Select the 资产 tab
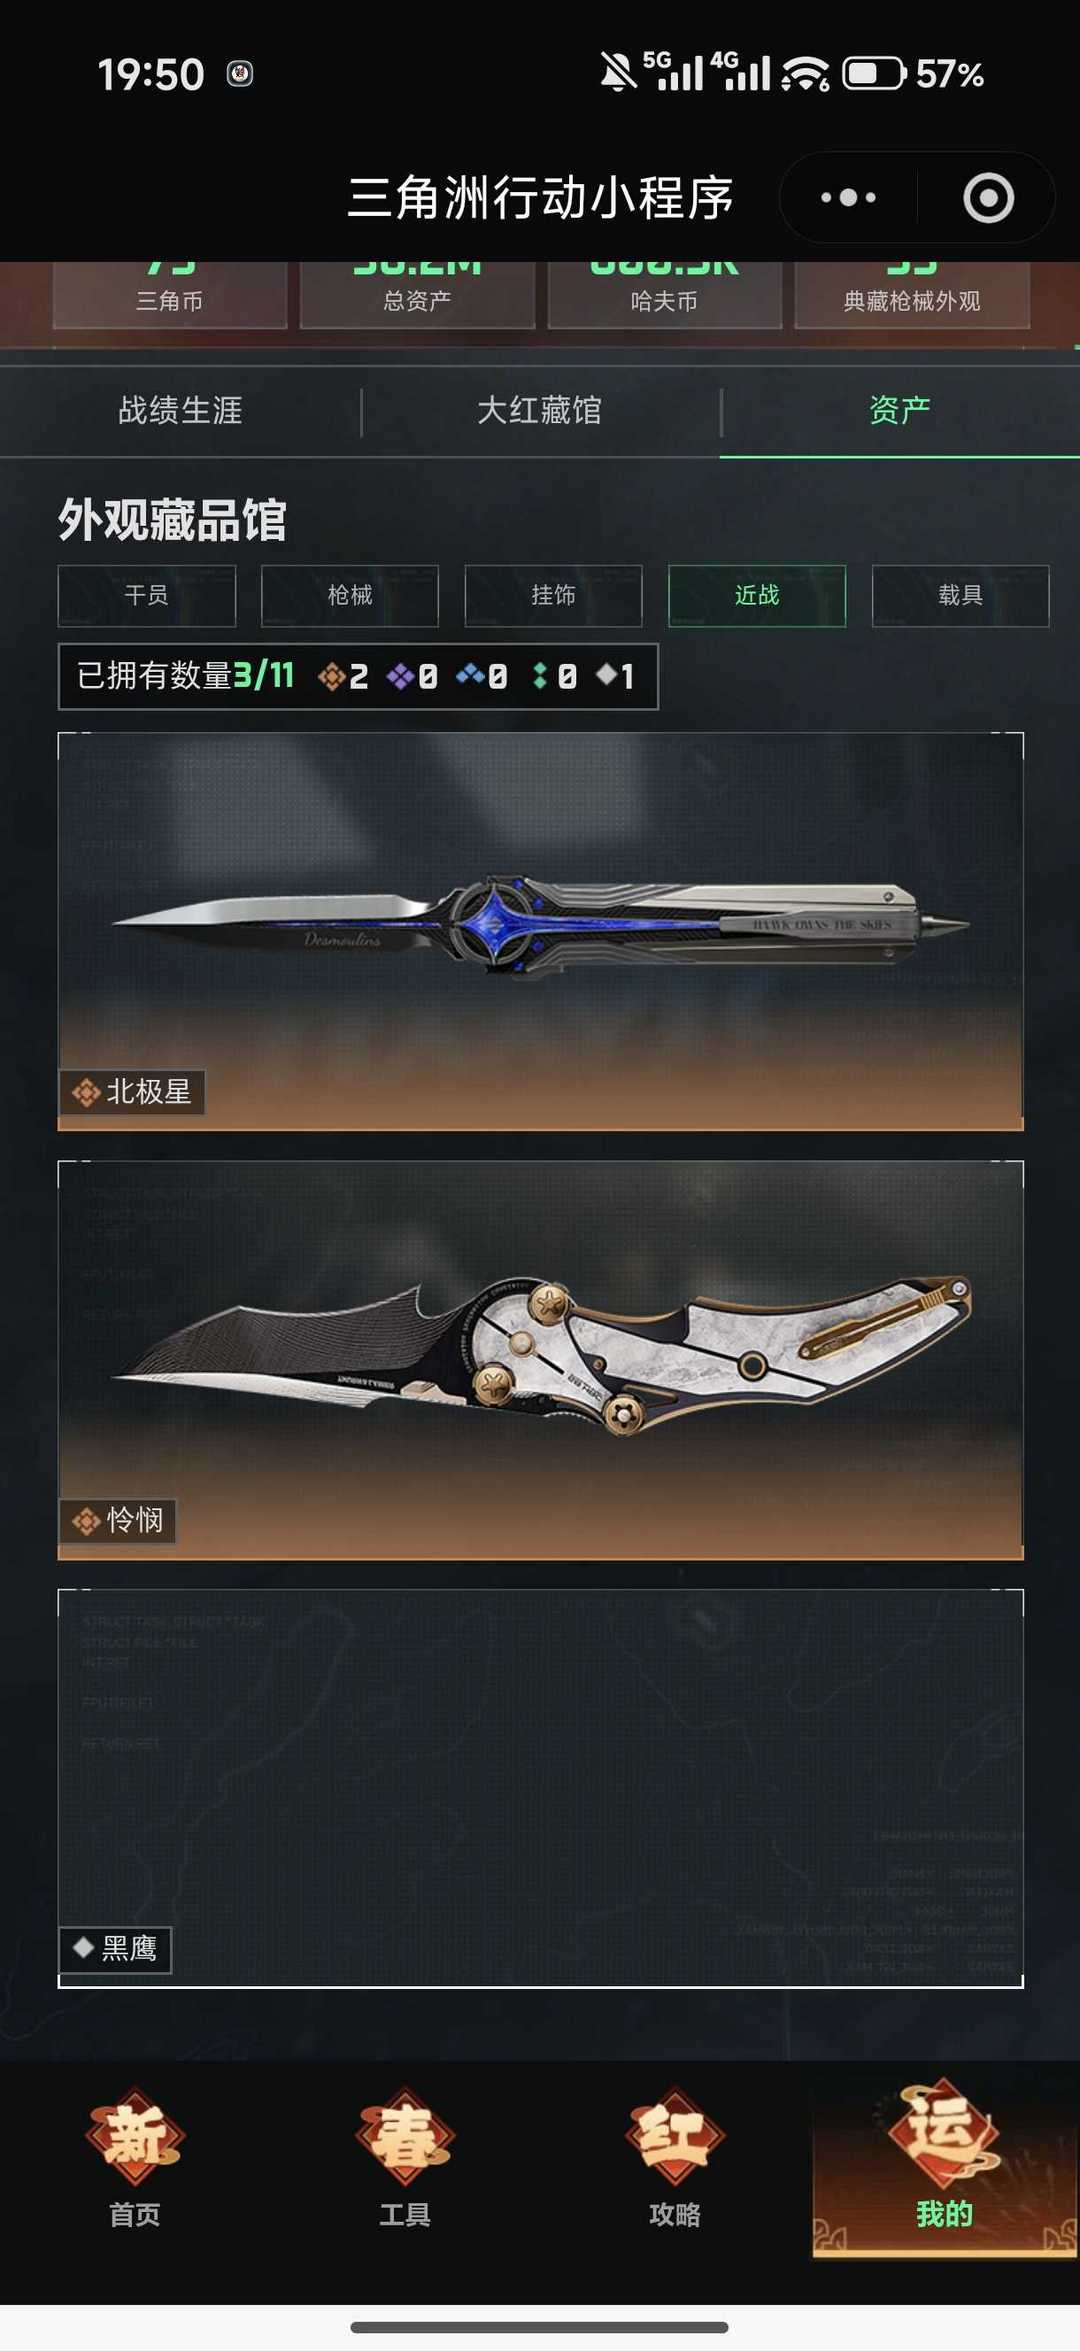 [x=900, y=411]
